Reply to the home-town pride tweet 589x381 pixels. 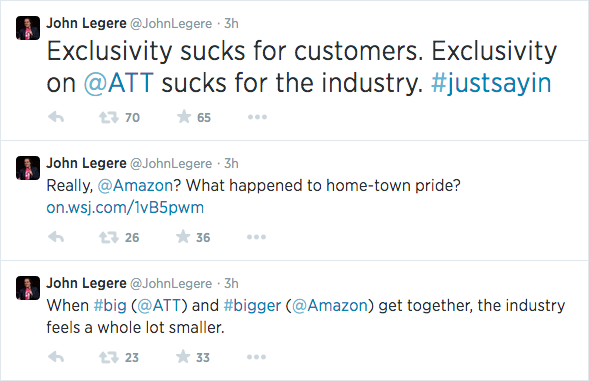[x=56, y=237]
